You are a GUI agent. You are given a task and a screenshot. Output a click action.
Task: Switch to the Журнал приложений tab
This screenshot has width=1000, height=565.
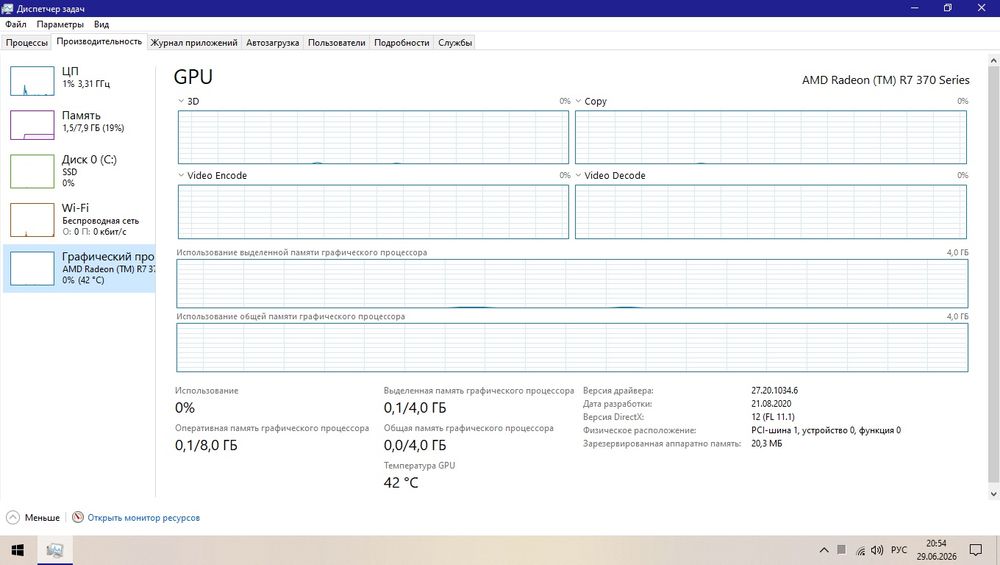pos(194,43)
